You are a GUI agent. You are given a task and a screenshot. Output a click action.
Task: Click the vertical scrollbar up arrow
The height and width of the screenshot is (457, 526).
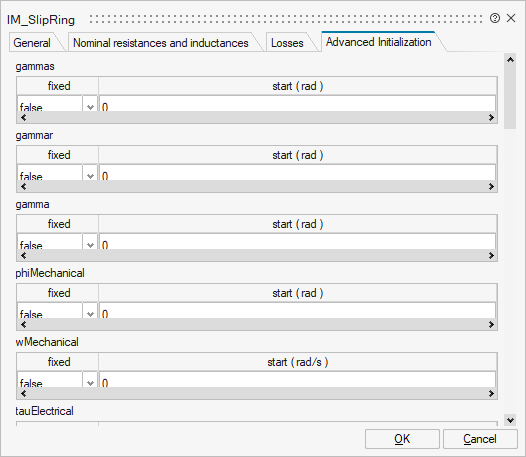pos(510,60)
